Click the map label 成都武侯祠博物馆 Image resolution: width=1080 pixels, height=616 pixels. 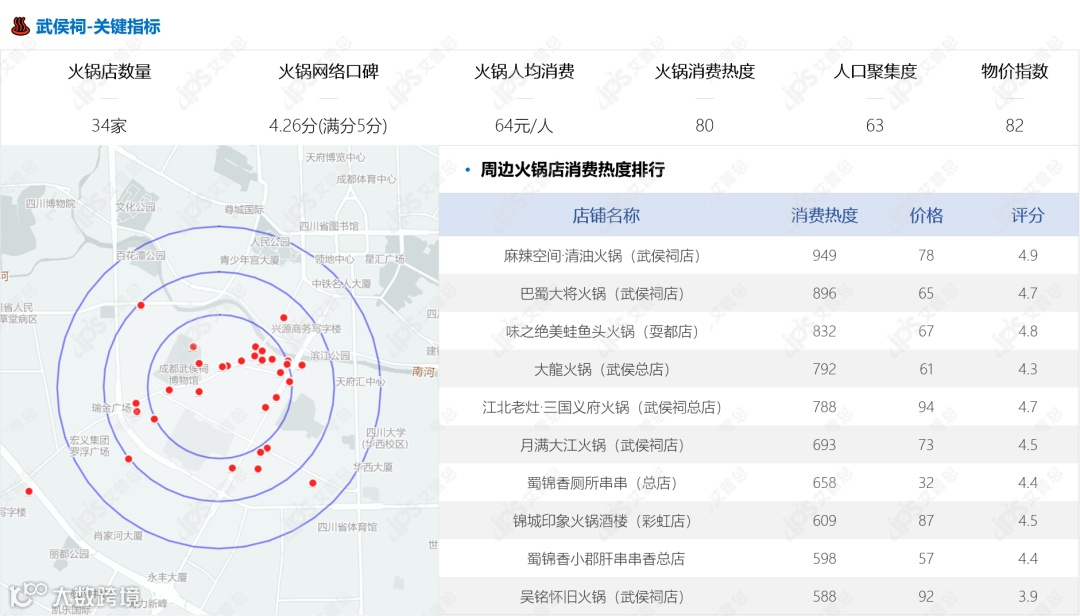183,374
